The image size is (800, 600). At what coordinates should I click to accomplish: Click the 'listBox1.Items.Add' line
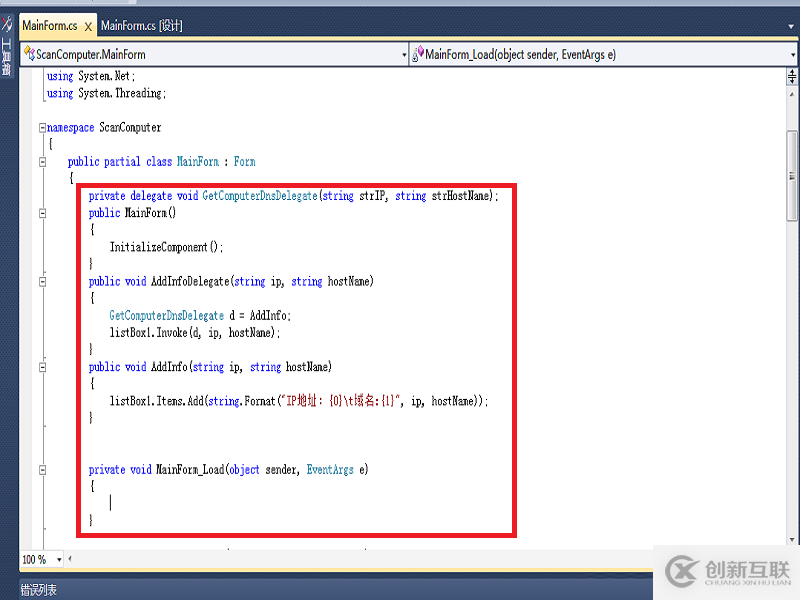[298, 402]
